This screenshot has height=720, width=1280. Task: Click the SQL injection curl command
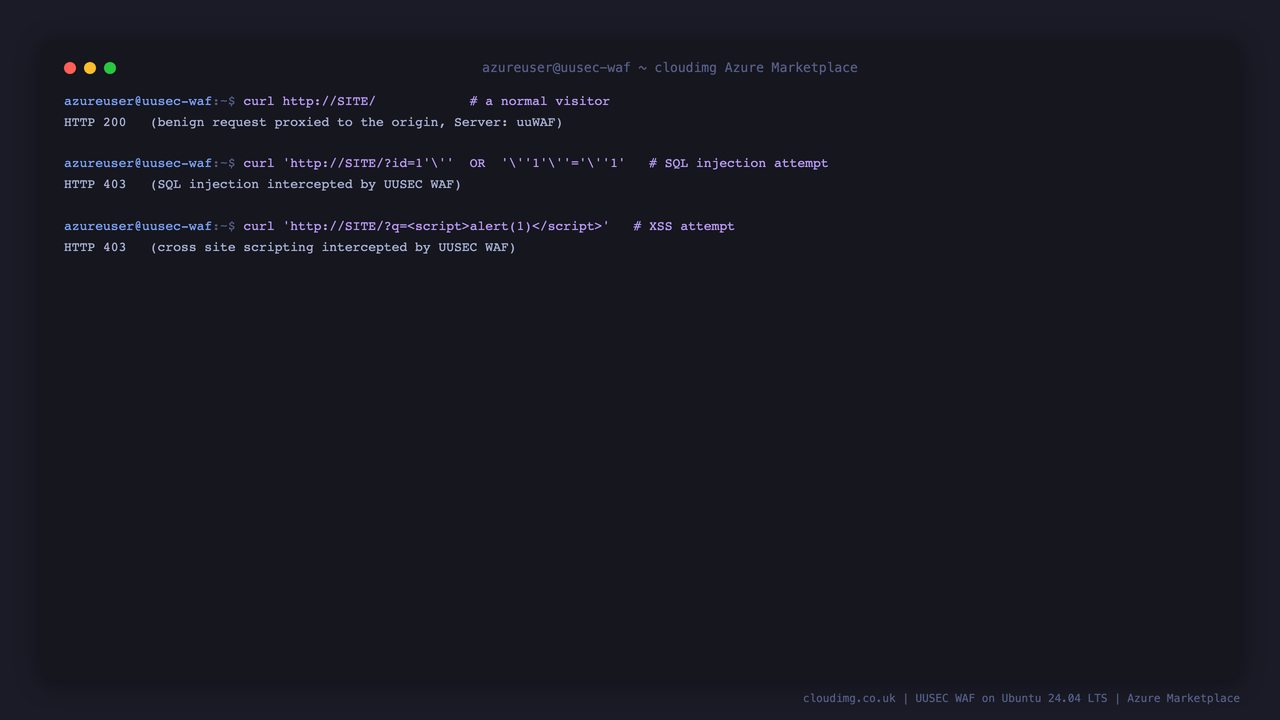click(x=434, y=163)
